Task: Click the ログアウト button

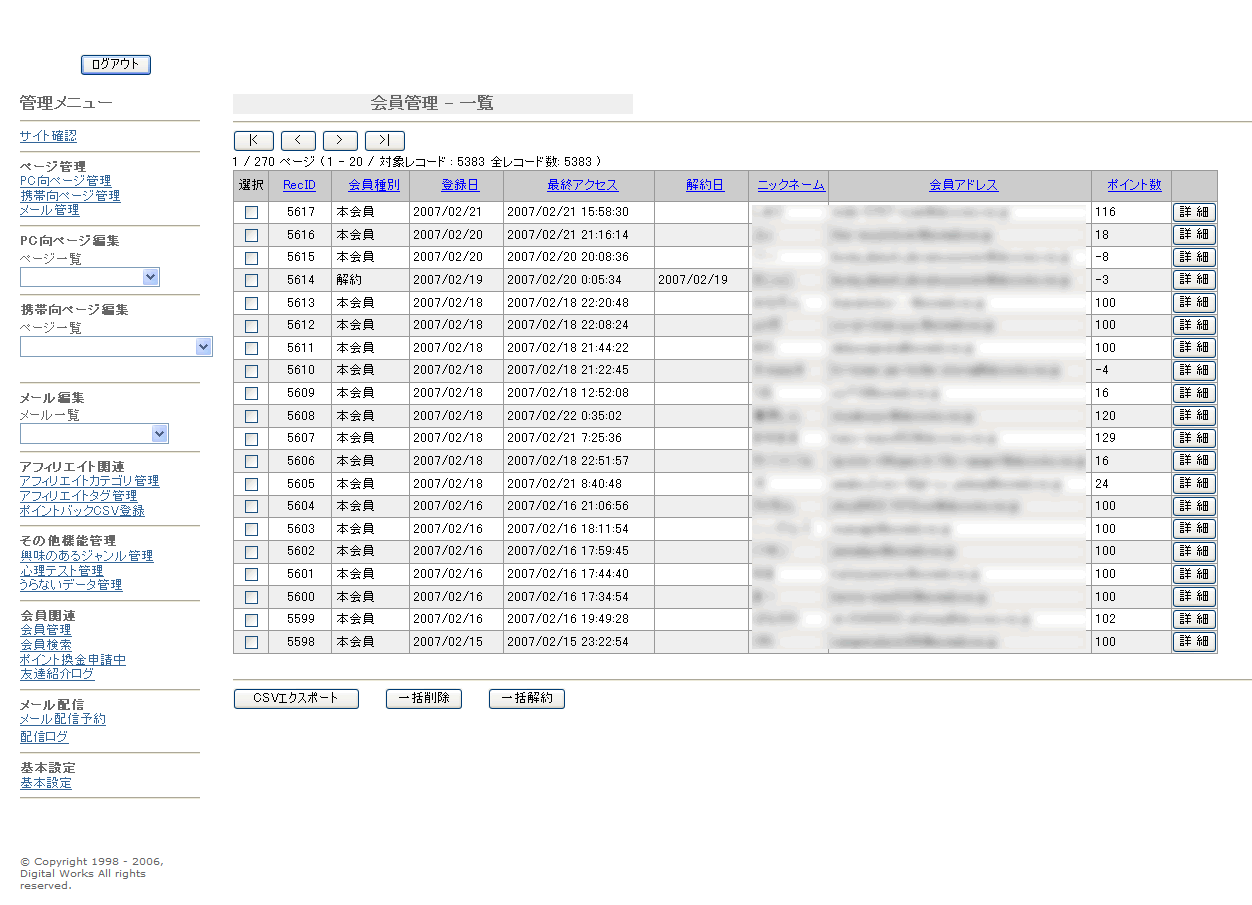Action: pyautogui.click(x=116, y=65)
